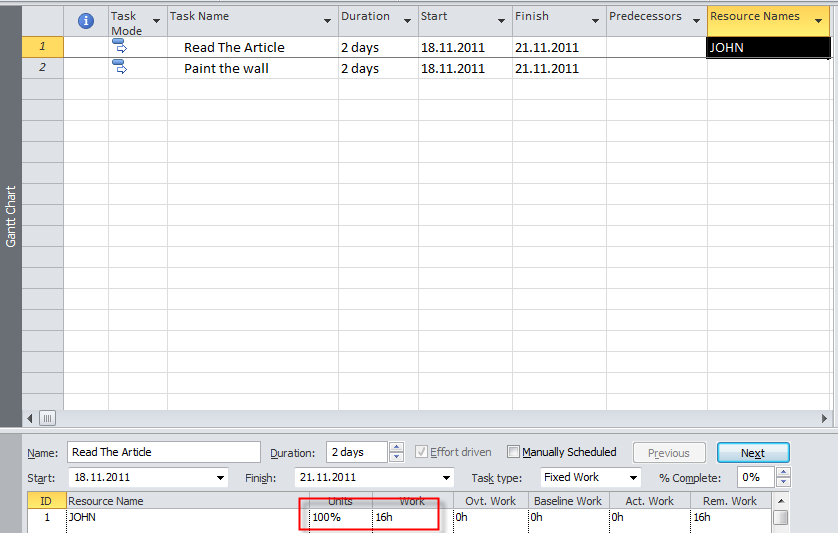
Task: Increase the Duration spinner value
Action: (397, 448)
